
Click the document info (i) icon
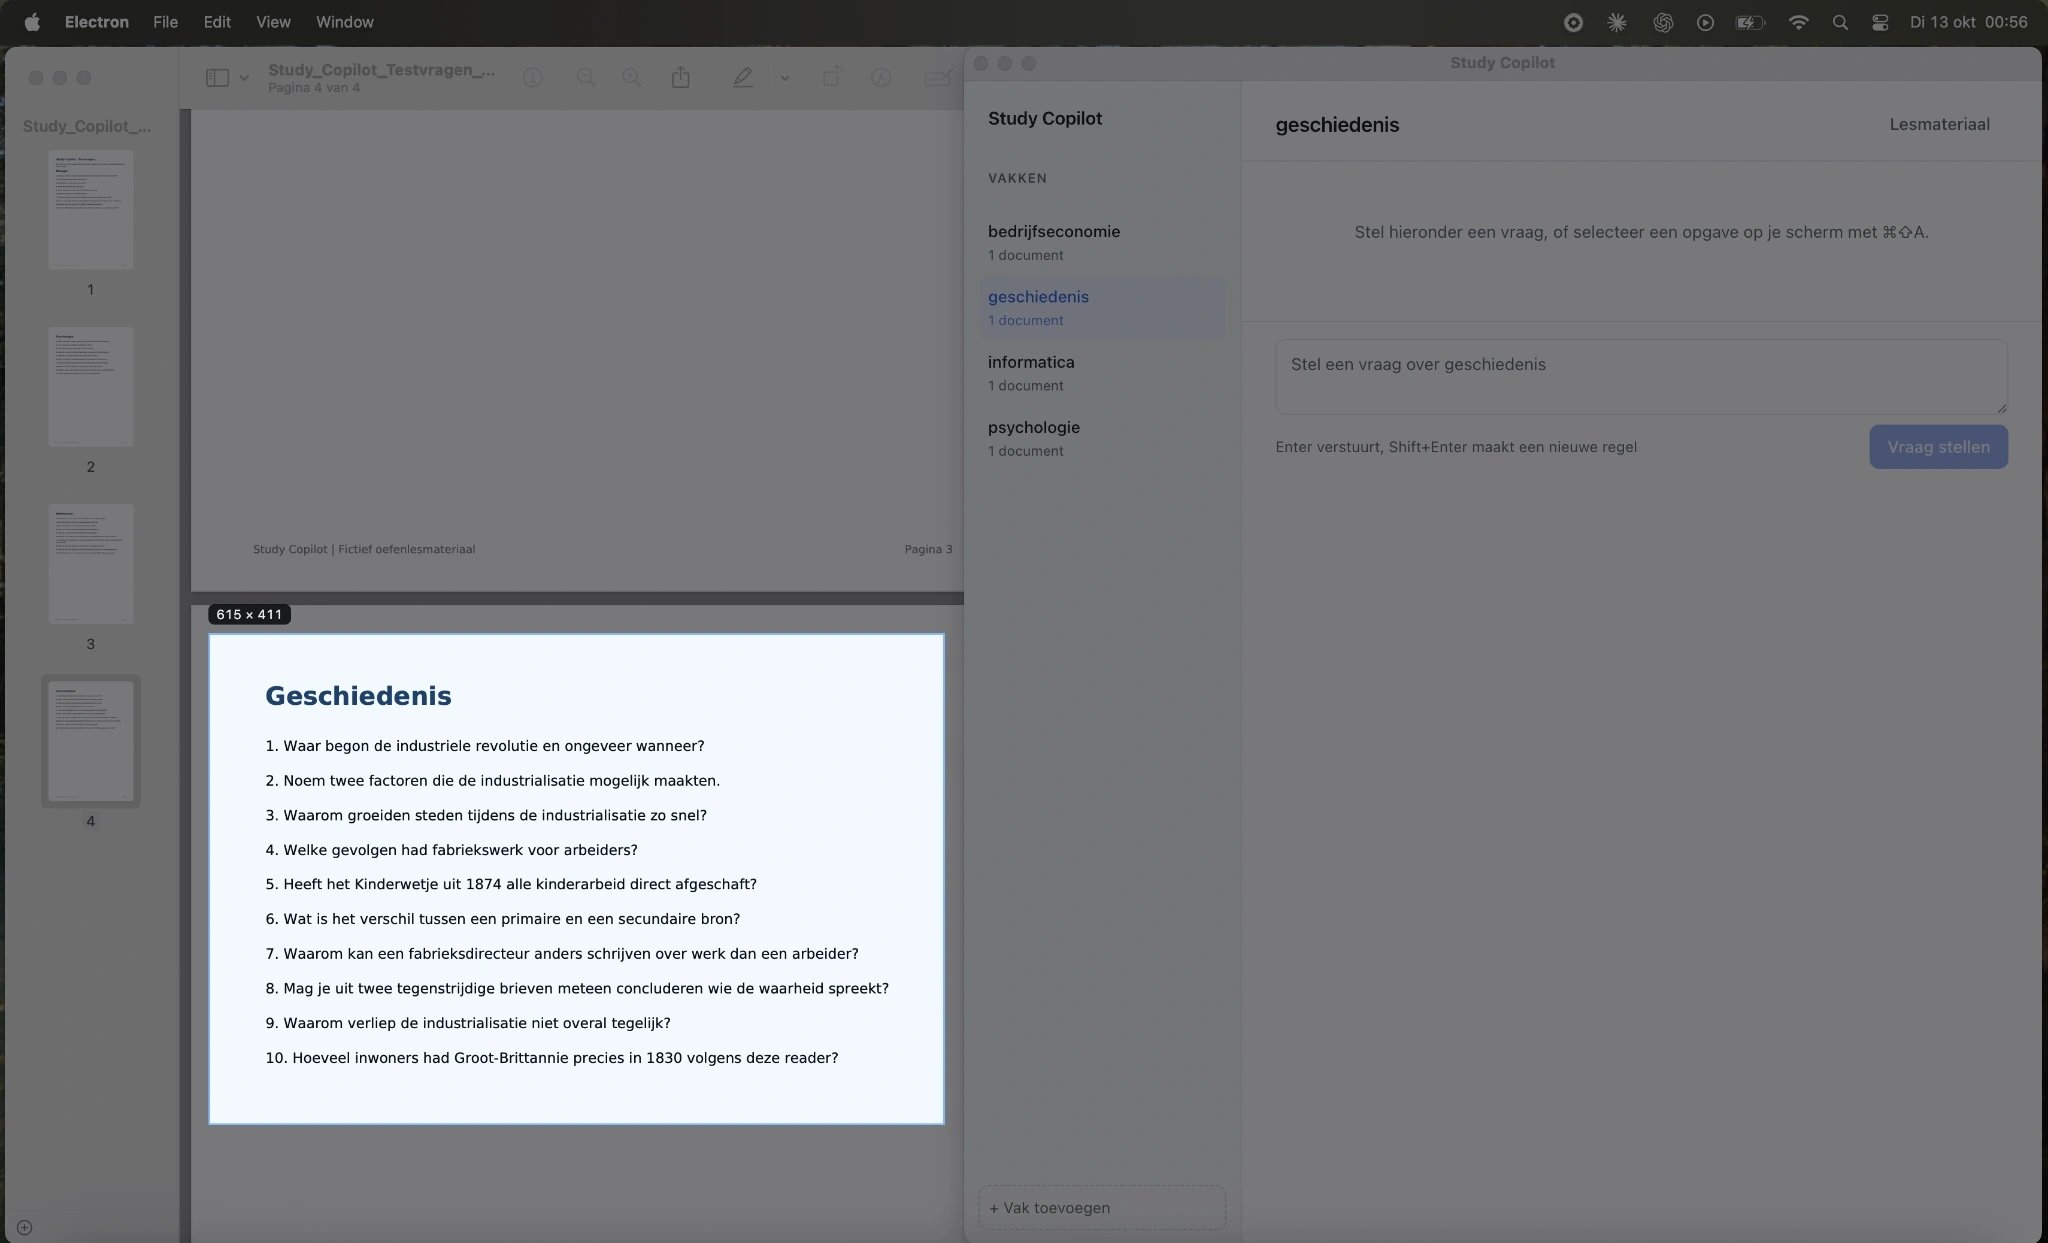[x=533, y=78]
